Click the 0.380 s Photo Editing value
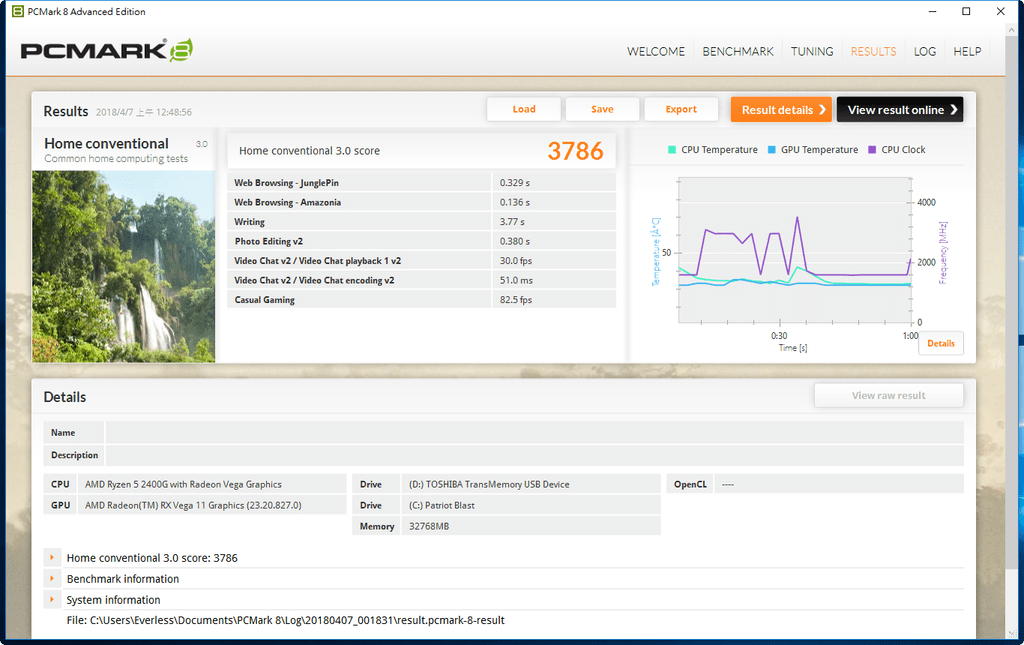The image size is (1024, 645). click(515, 242)
